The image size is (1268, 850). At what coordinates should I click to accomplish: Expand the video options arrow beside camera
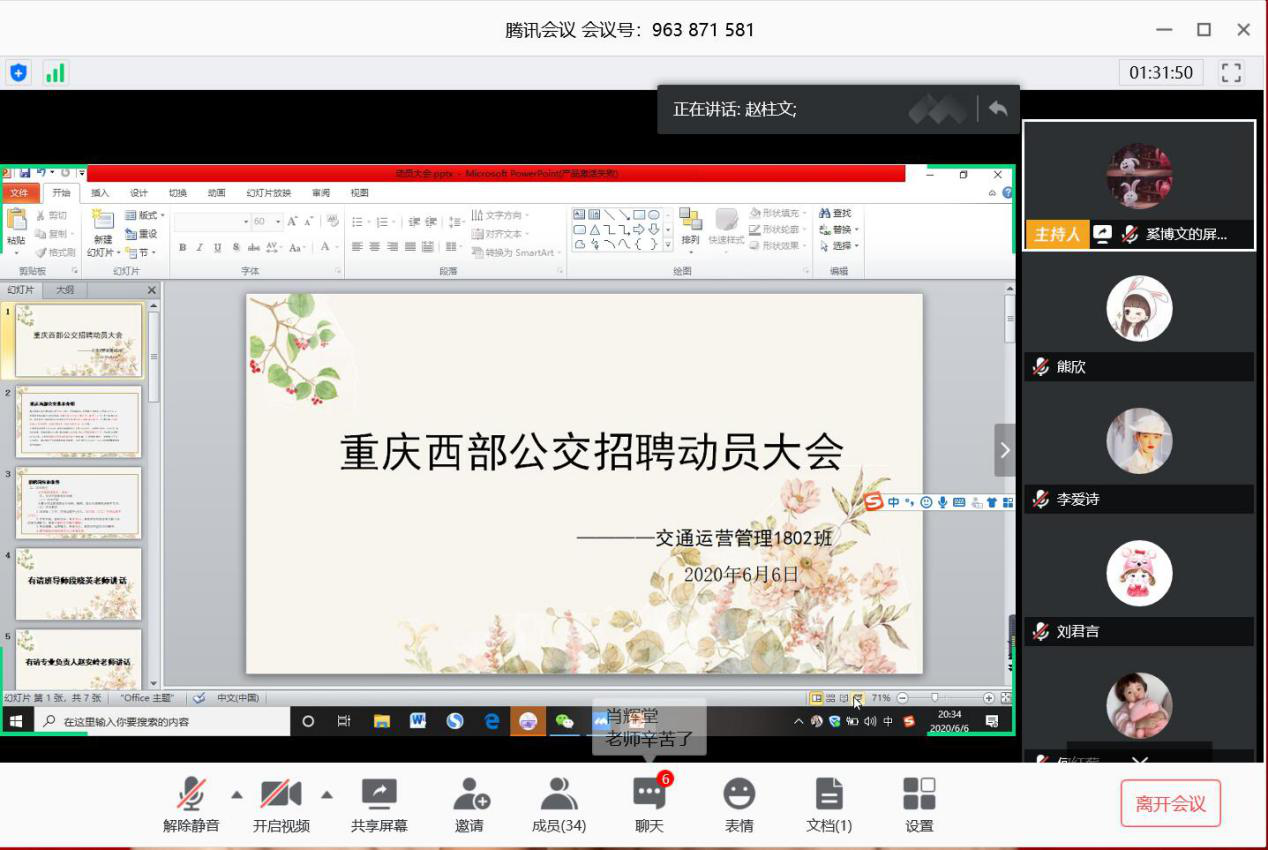pos(327,795)
